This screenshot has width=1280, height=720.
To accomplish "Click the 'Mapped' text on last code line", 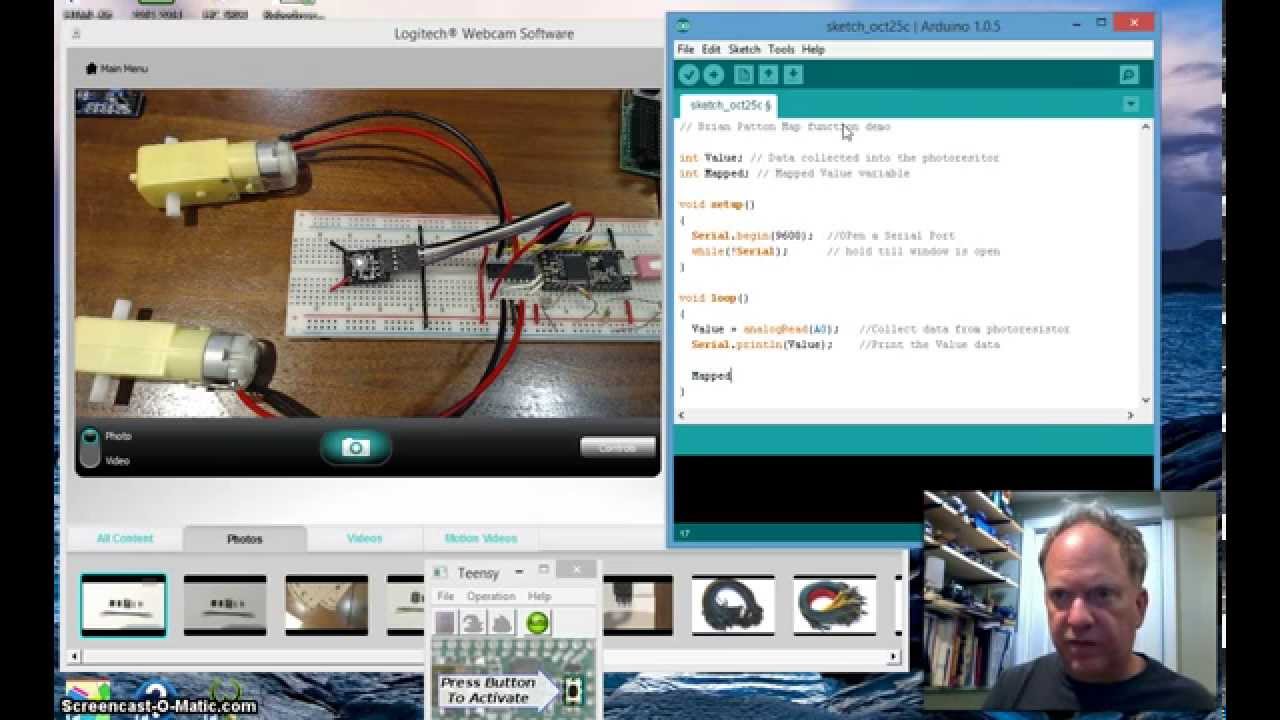I will [711, 376].
